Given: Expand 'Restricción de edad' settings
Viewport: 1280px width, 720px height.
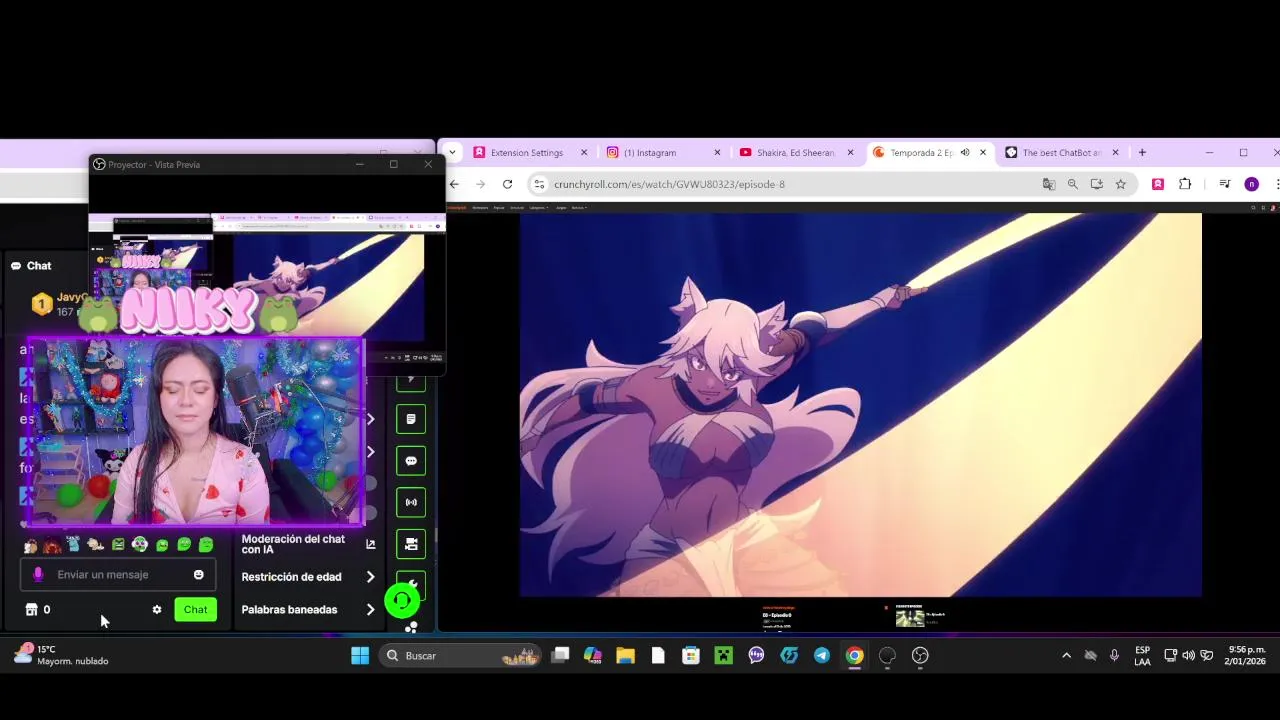Looking at the screenshot, I should [309, 577].
